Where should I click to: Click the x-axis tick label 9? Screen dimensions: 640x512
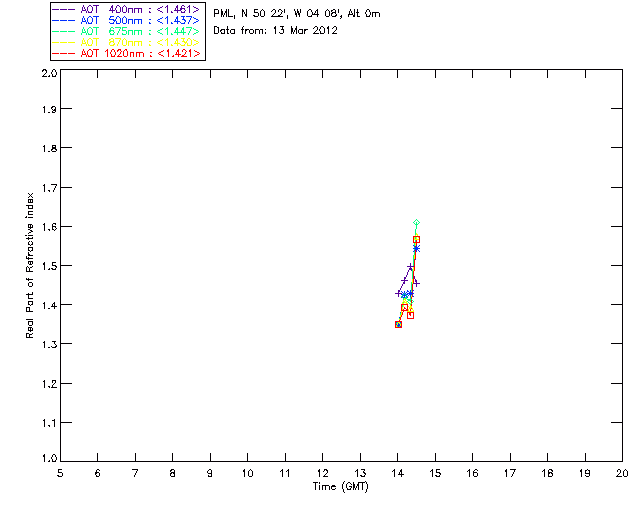[x=210, y=473]
